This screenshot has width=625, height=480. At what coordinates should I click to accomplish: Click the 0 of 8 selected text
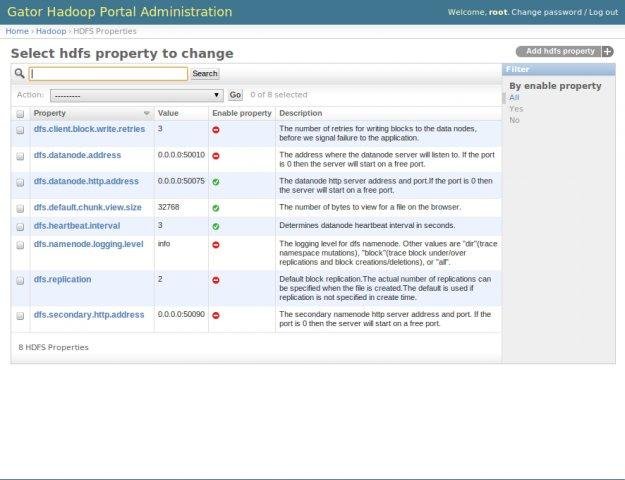(279, 95)
